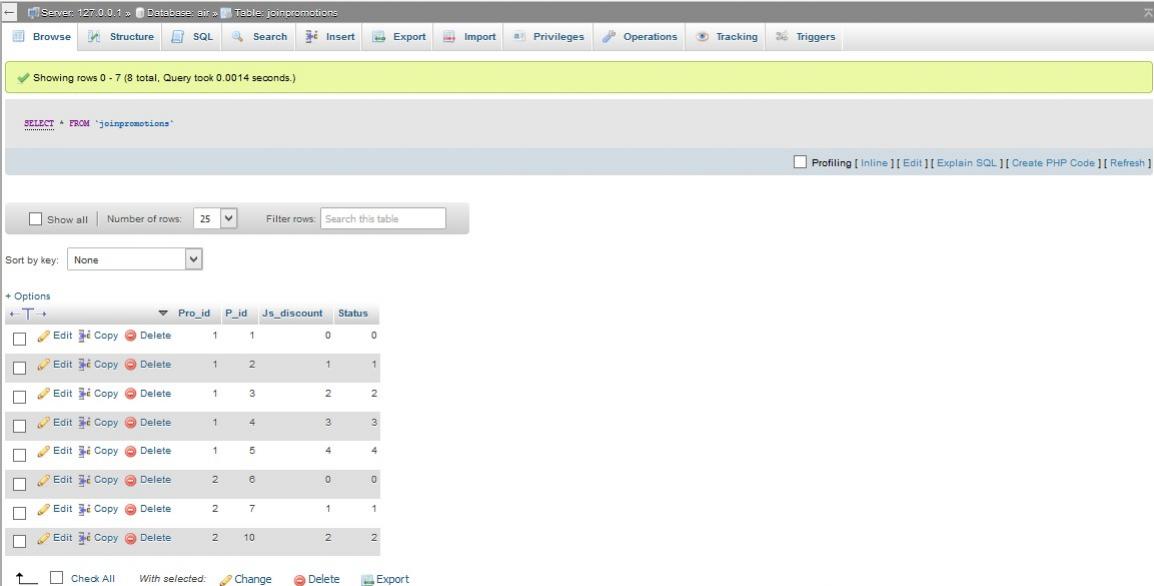Click the Triggers tab icon
This screenshot has height=586, width=1154.
pyautogui.click(x=782, y=36)
